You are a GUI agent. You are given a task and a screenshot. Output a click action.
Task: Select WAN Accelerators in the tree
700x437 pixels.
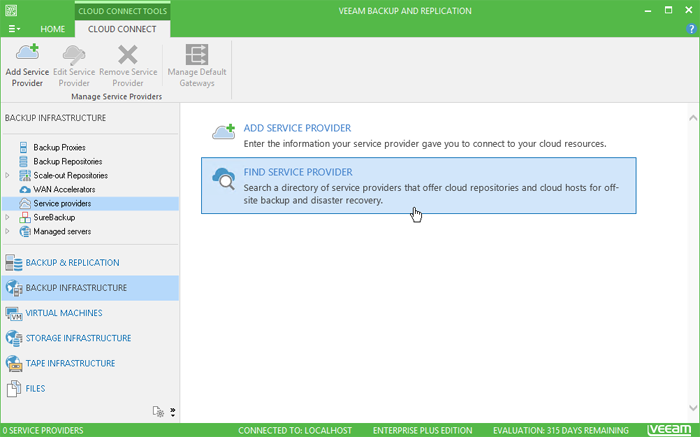pyautogui.click(x=64, y=190)
